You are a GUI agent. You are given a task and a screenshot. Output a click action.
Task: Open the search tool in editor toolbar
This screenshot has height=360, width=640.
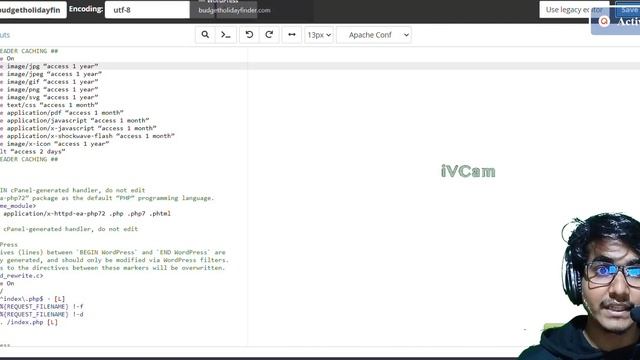tap(205, 35)
